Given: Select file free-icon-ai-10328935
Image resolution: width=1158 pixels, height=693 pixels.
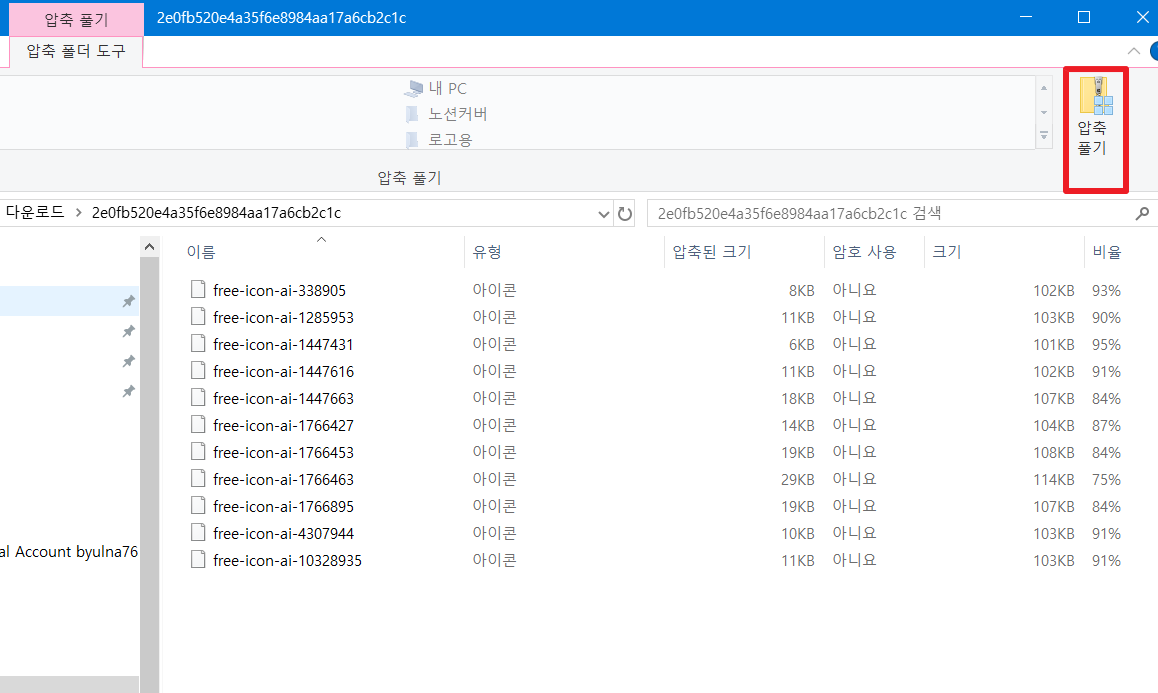Looking at the screenshot, I should 287,560.
